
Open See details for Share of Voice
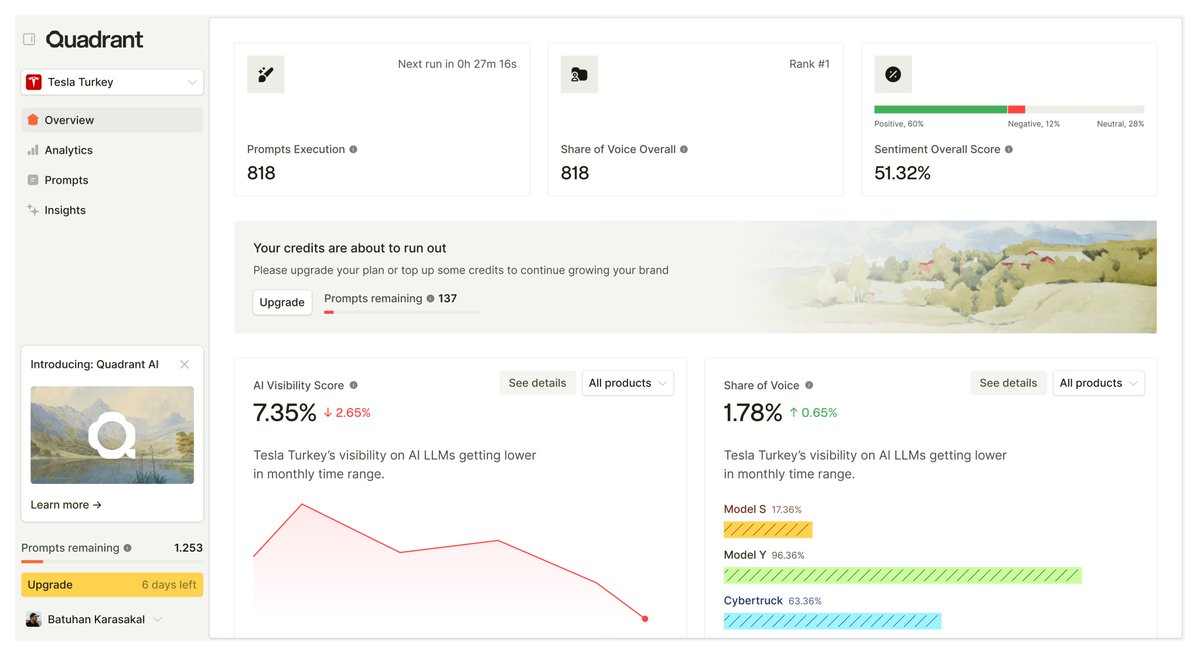1008,383
